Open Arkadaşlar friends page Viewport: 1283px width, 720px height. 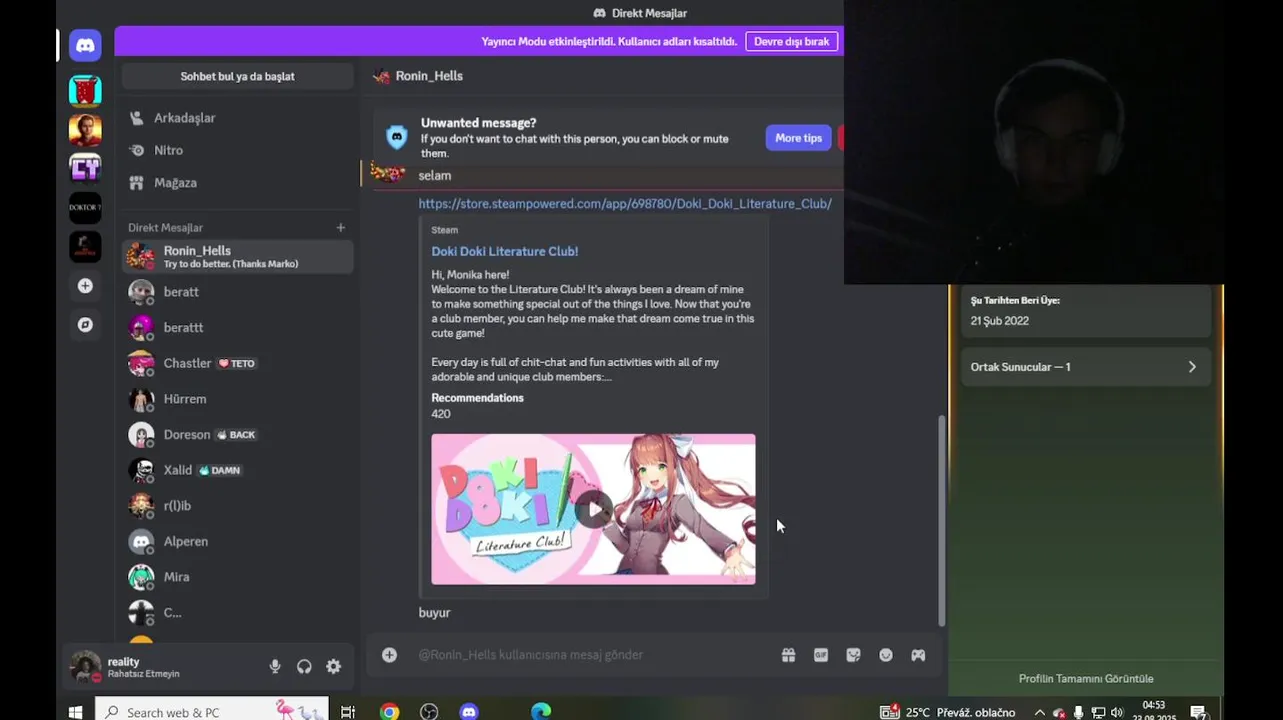237,118
